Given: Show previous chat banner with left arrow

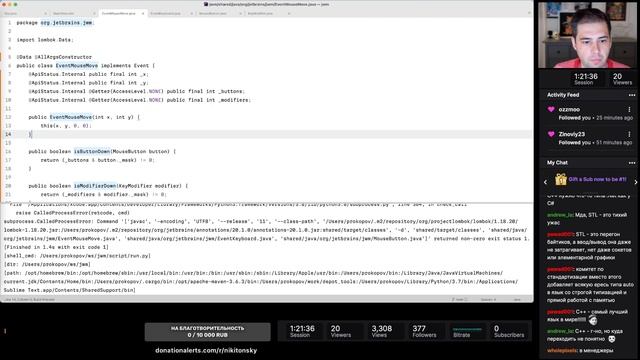Looking at the screenshot, I should 546,182.
